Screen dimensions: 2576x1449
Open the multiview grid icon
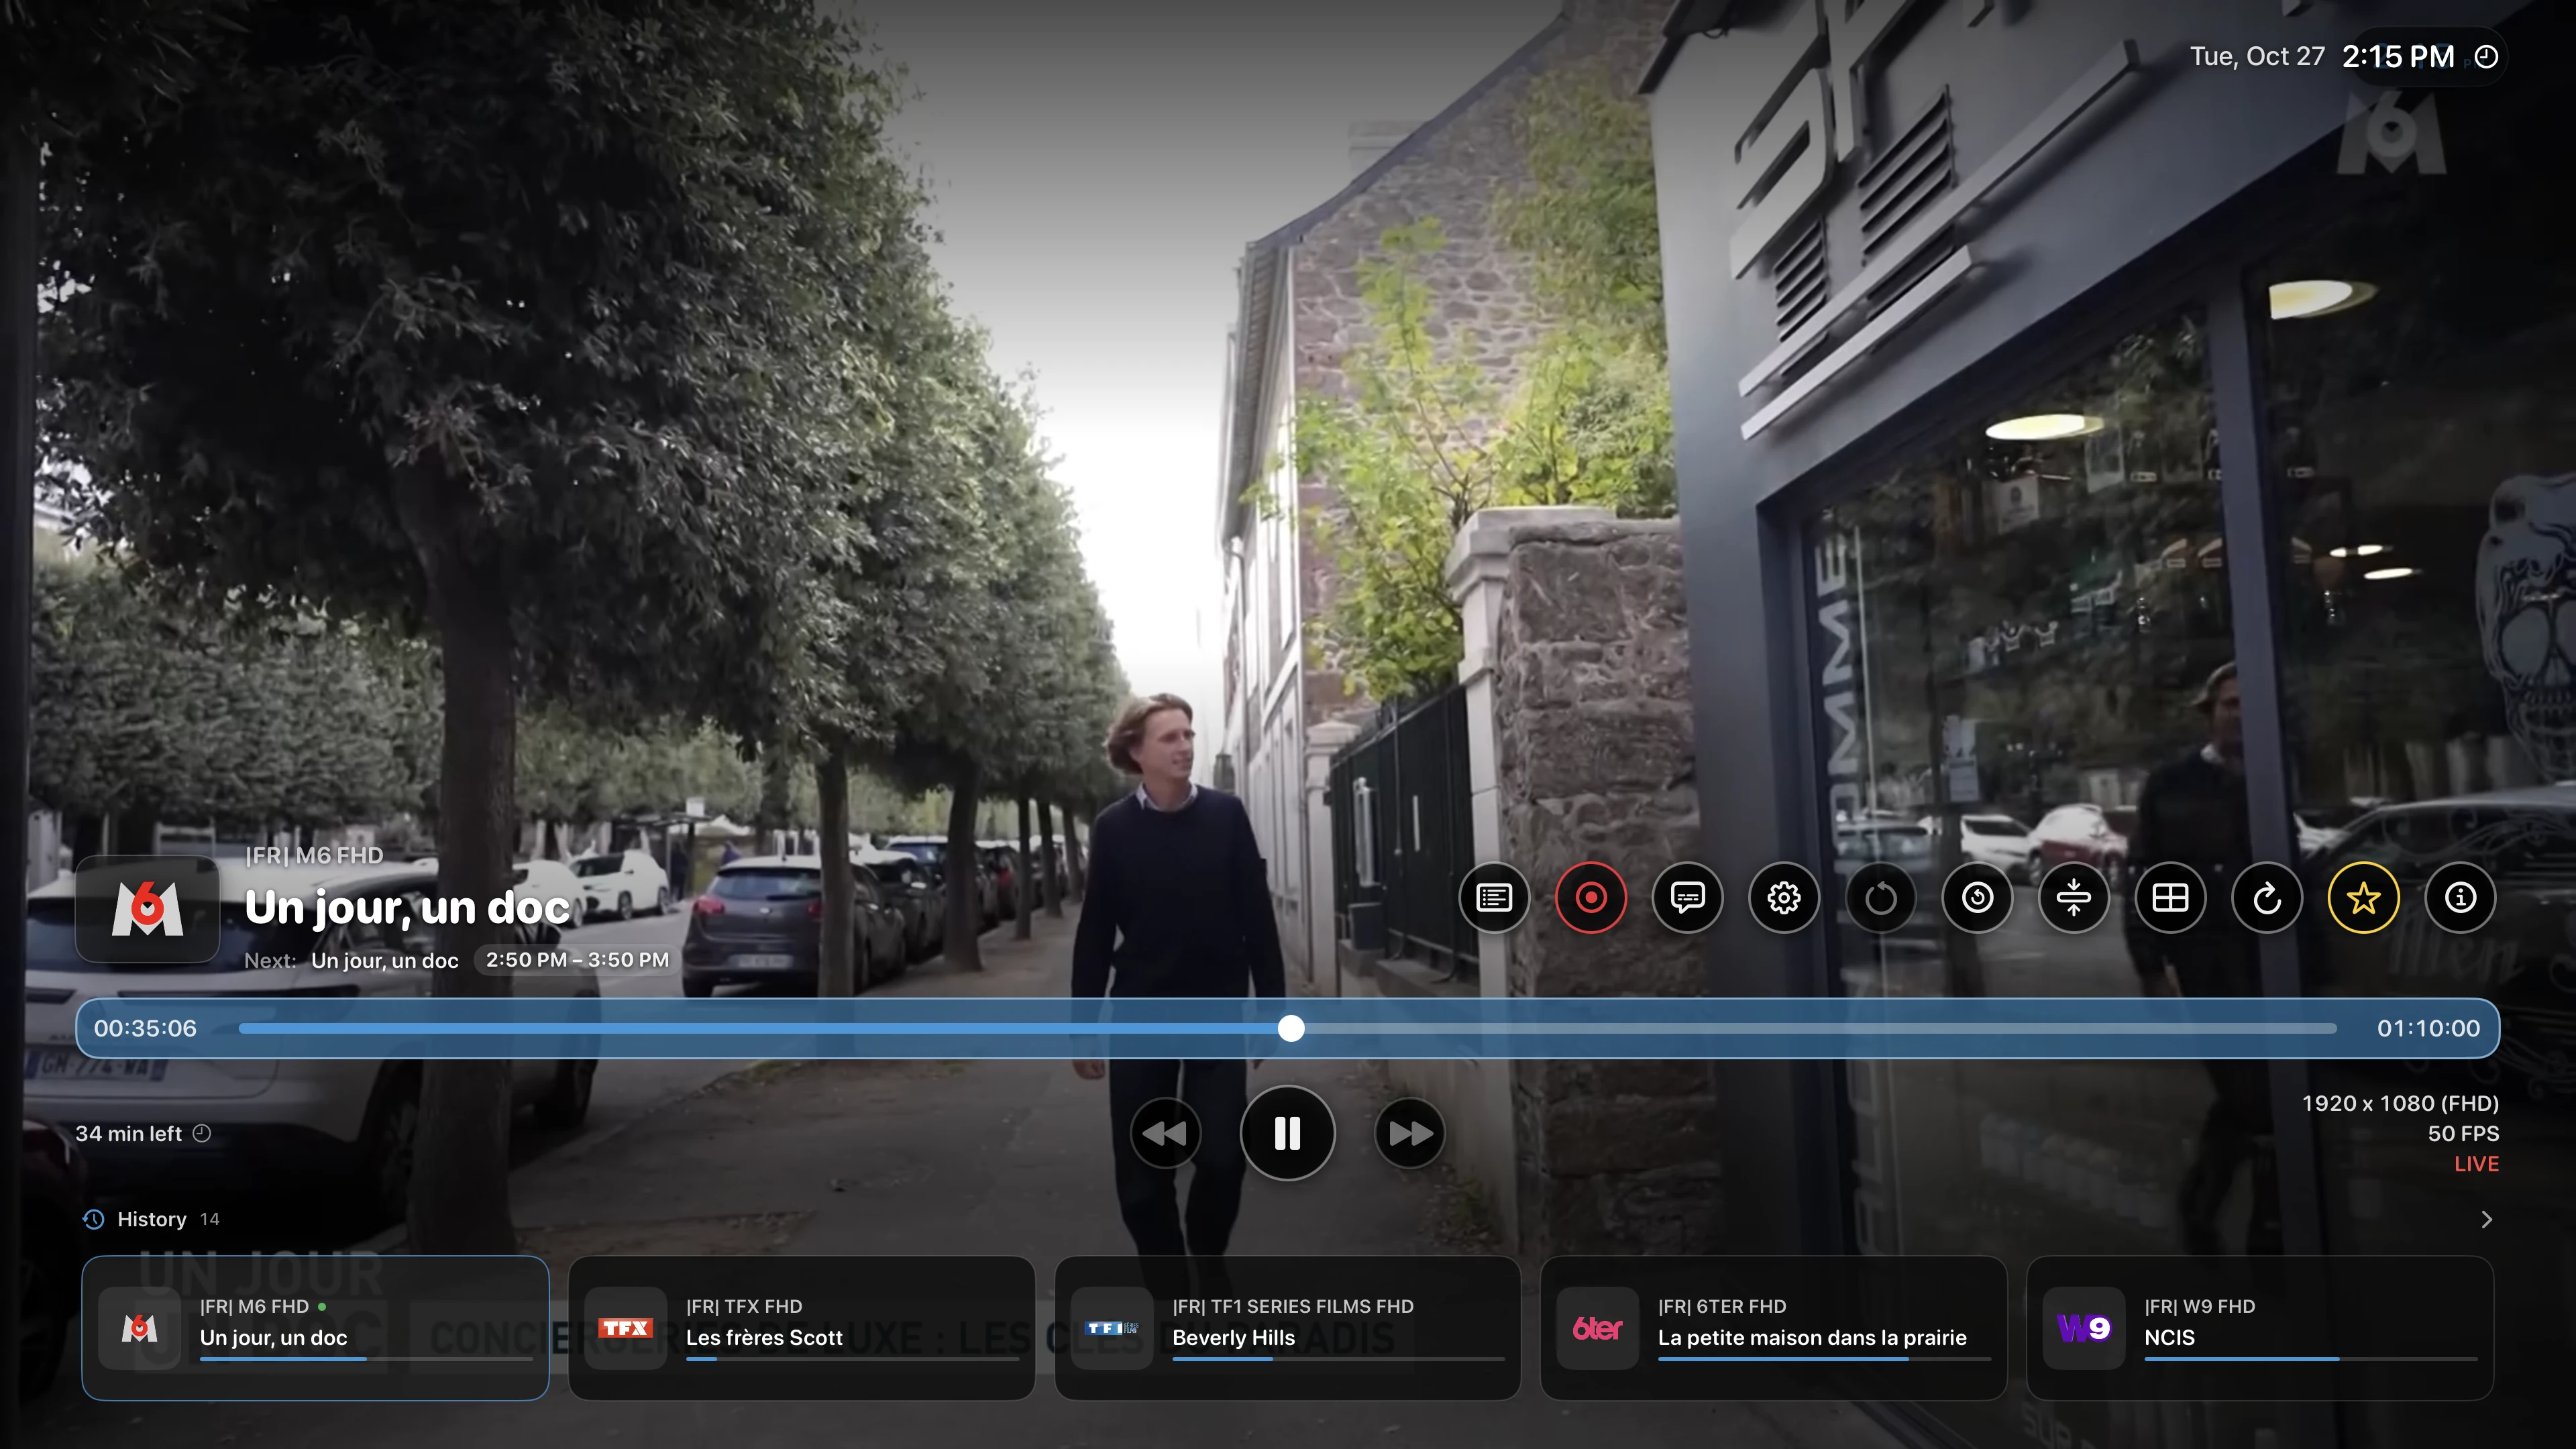(x=2170, y=898)
